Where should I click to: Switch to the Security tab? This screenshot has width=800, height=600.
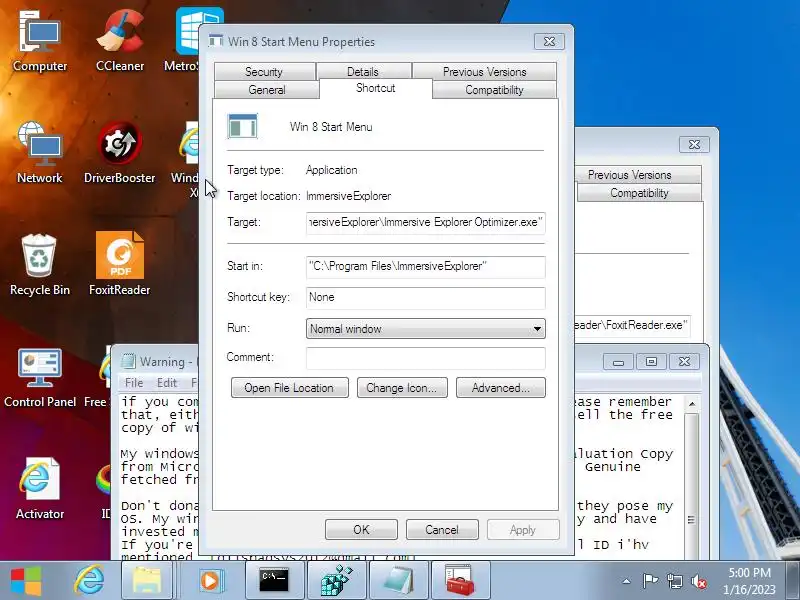(264, 71)
